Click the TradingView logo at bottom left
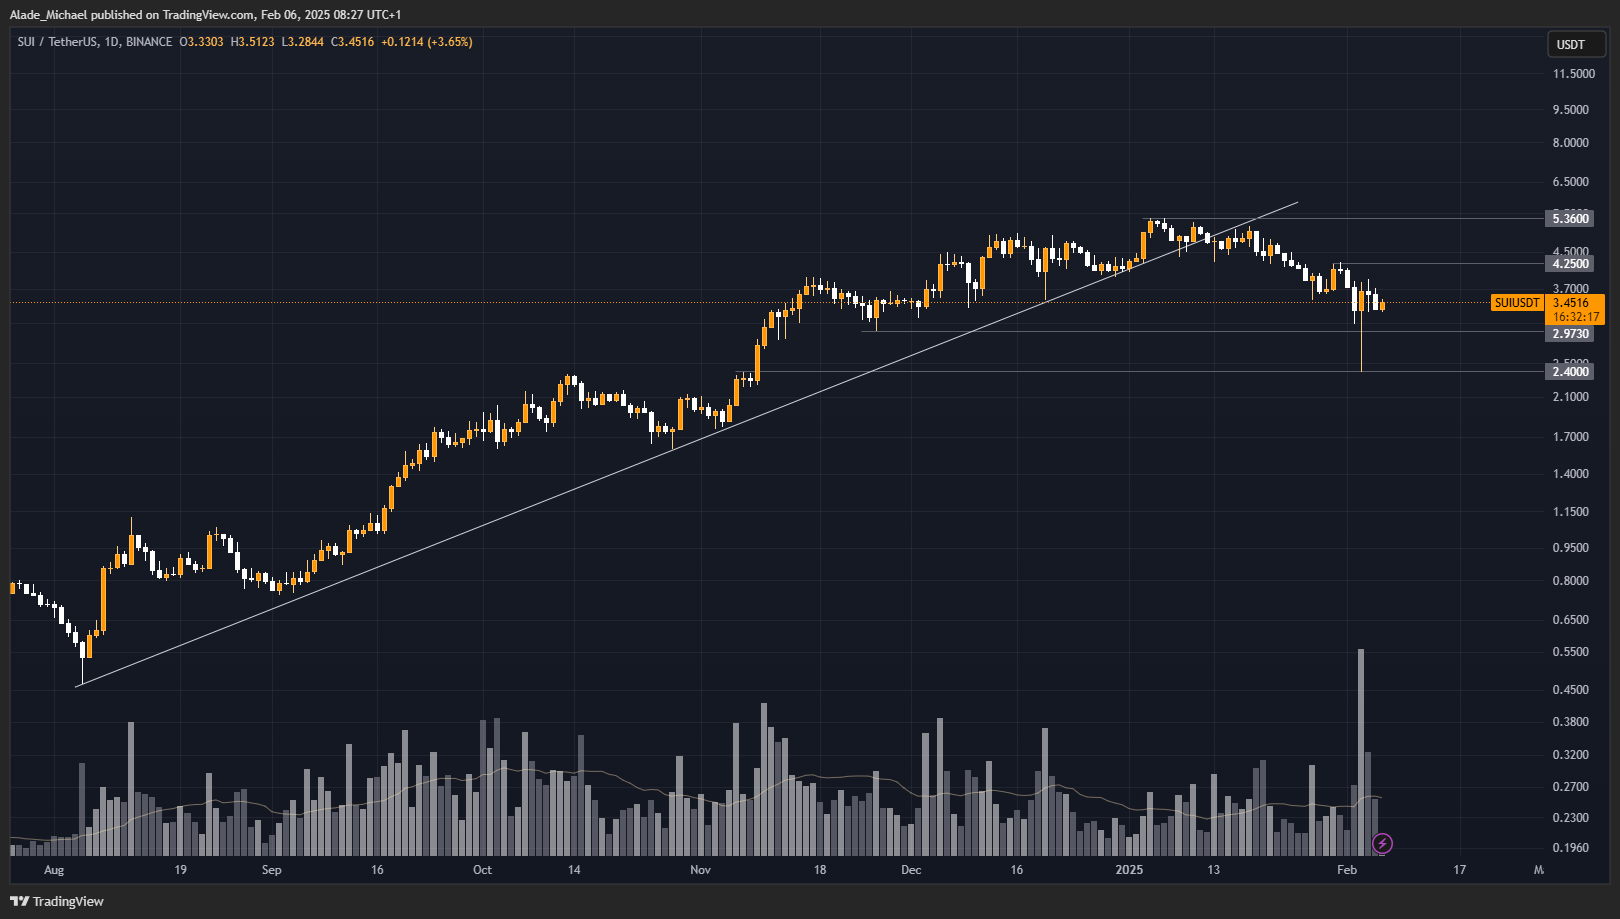The height and width of the screenshot is (919, 1620). [57, 901]
